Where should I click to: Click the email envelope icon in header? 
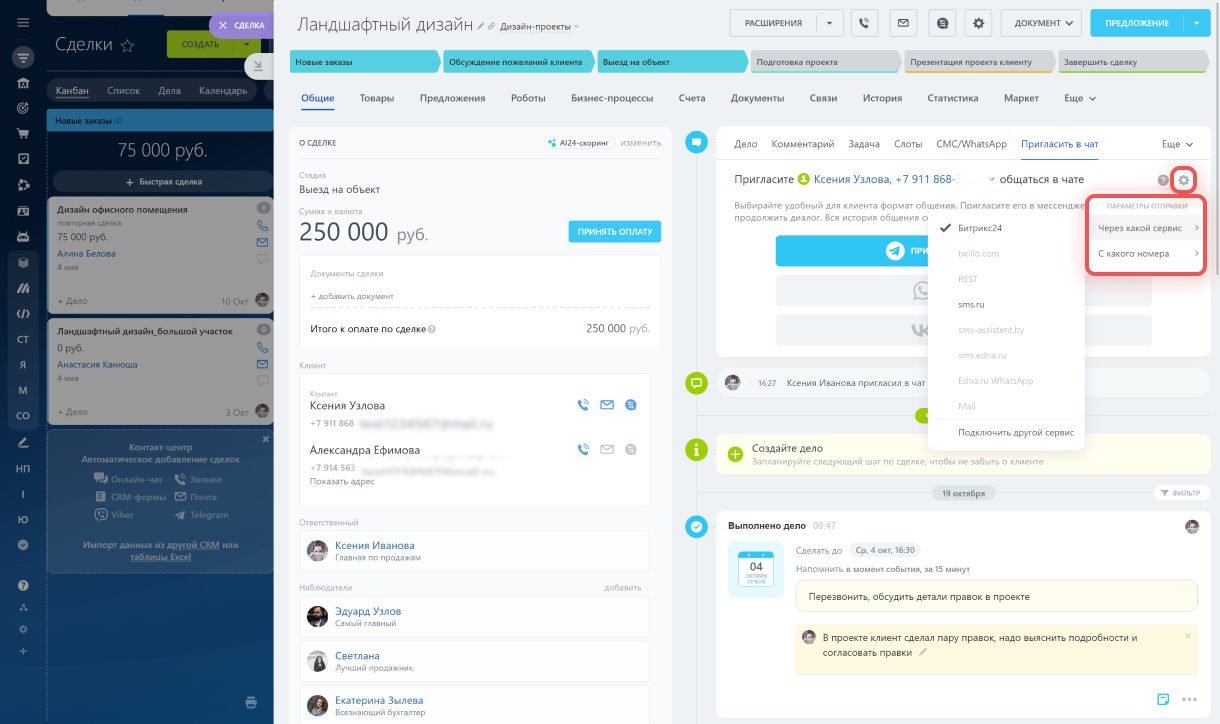[x=902, y=23]
